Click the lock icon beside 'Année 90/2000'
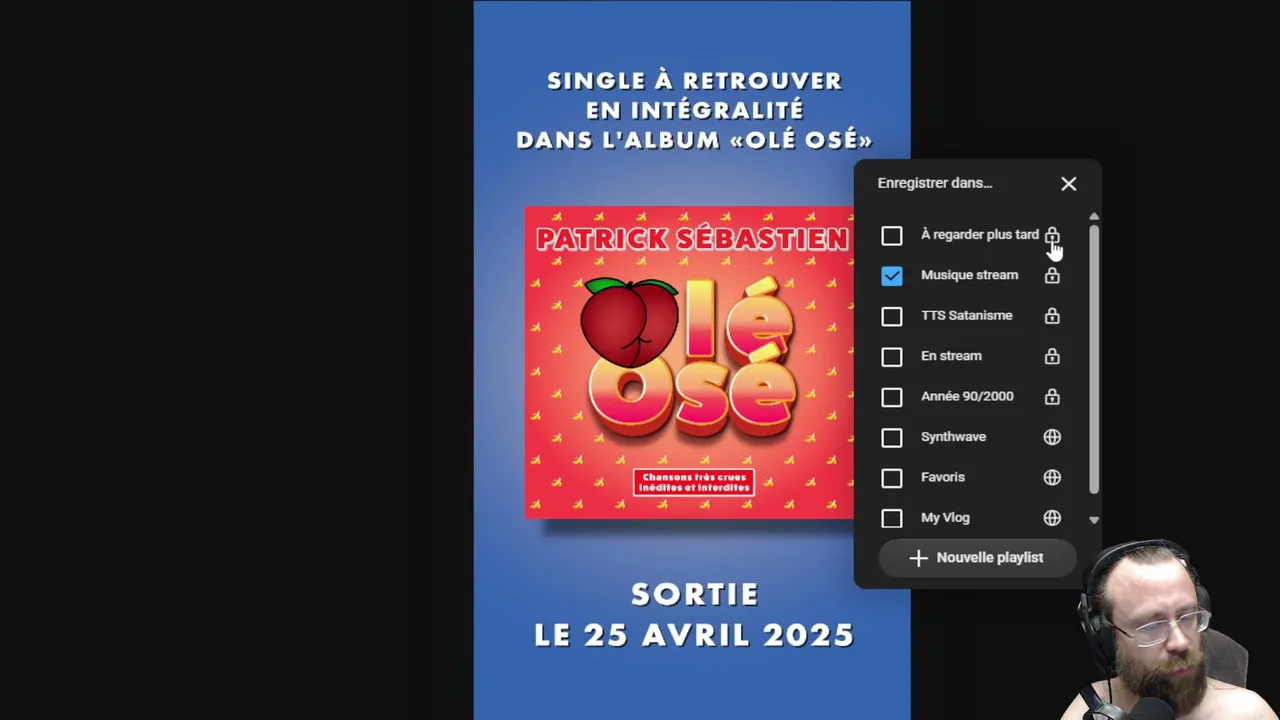The width and height of the screenshot is (1280, 720). click(1052, 397)
